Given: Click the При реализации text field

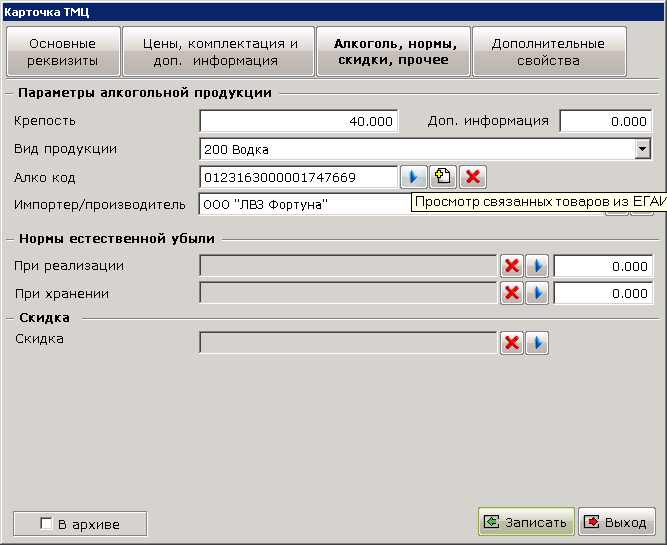Looking at the screenshot, I should 348,266.
